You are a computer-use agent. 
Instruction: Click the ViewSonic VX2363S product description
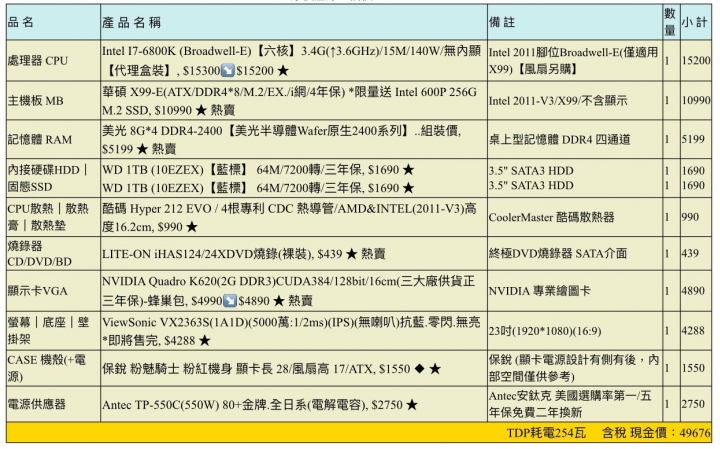pos(291,331)
